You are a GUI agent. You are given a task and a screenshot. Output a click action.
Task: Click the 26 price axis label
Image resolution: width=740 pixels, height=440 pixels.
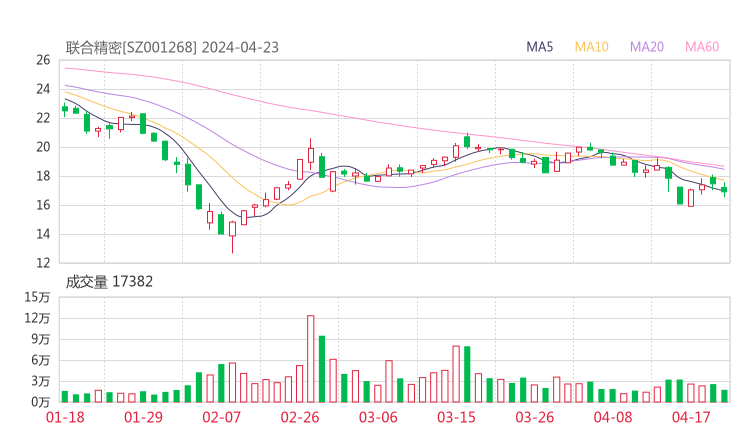pos(43,60)
